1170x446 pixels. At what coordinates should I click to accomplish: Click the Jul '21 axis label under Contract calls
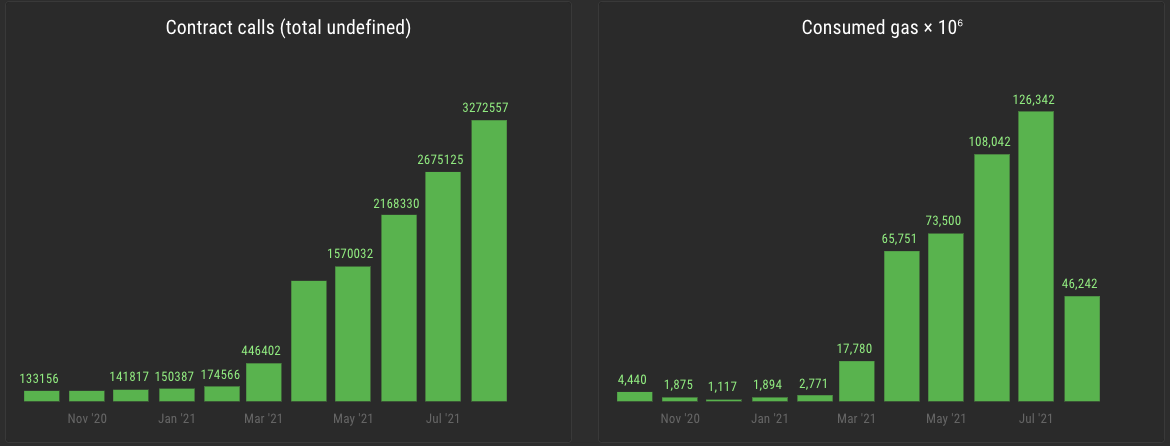tap(443, 419)
